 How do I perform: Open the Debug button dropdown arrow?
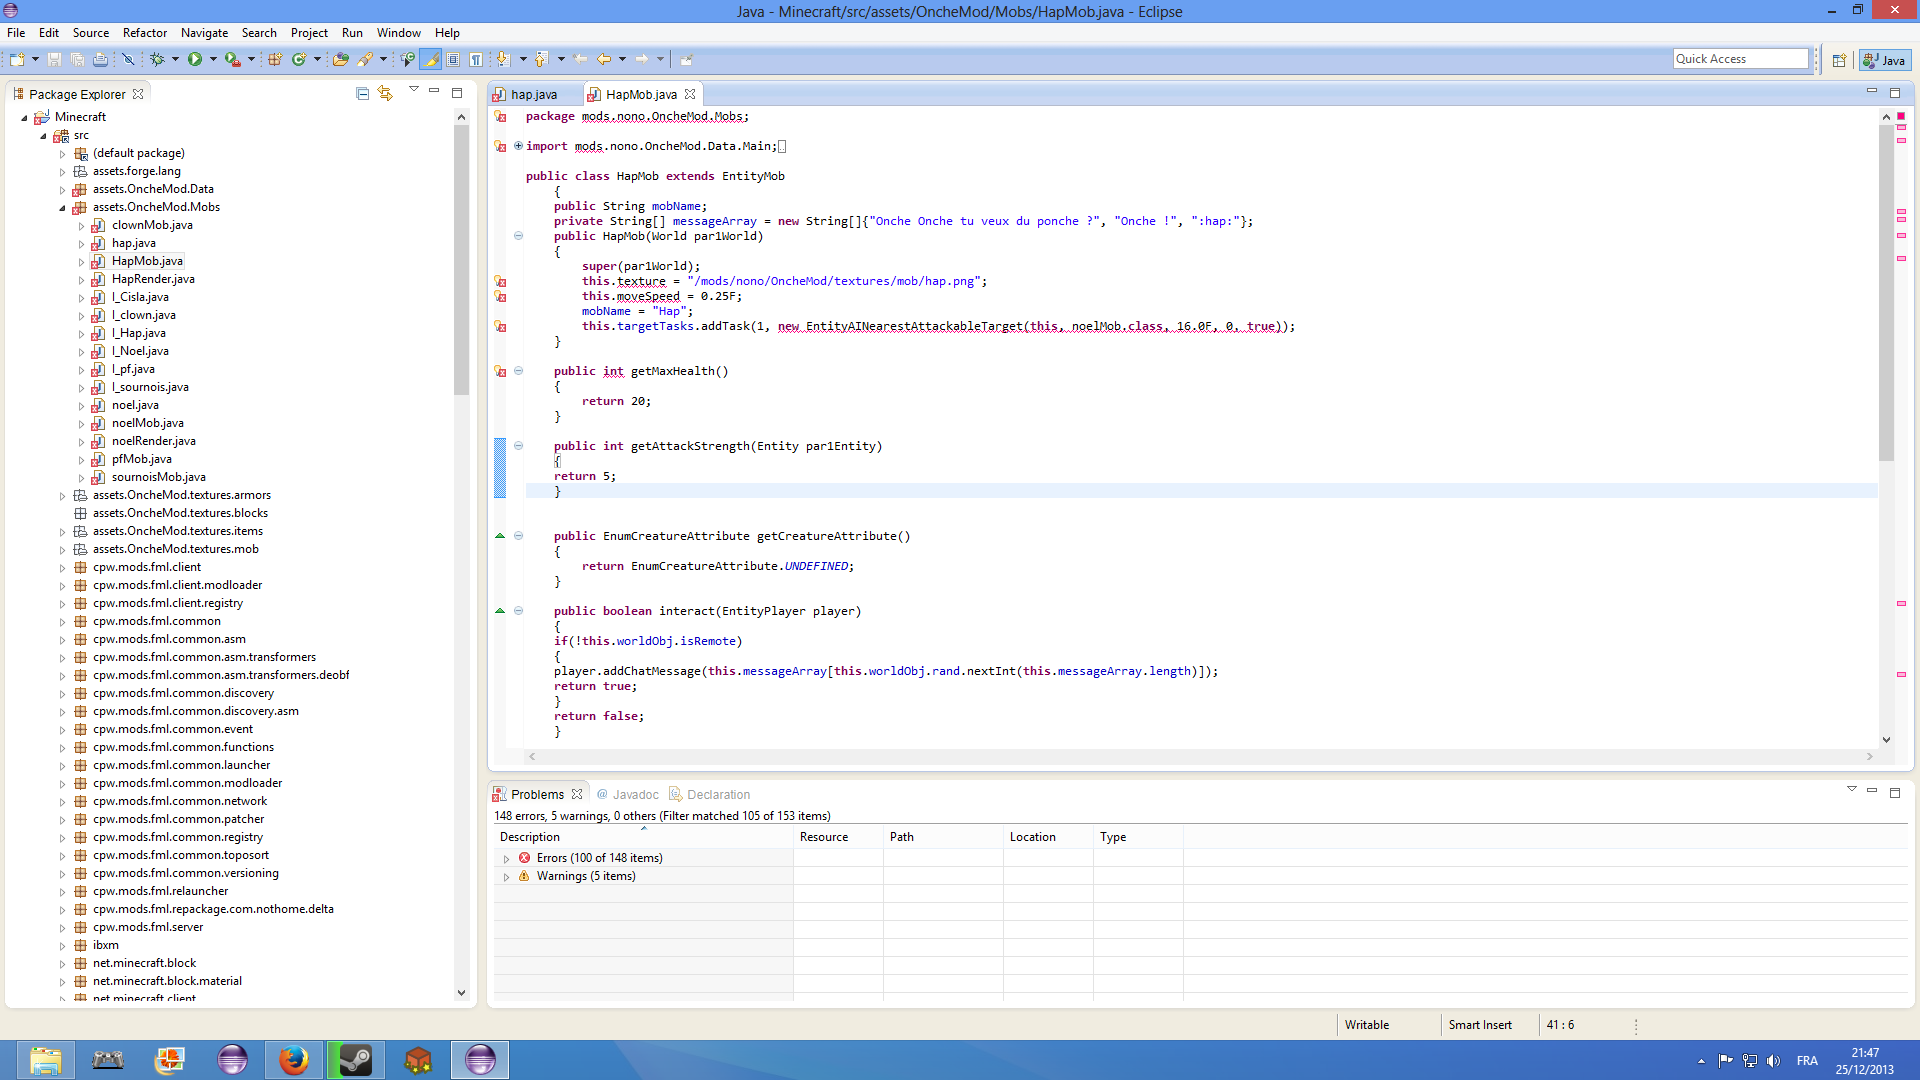click(175, 60)
